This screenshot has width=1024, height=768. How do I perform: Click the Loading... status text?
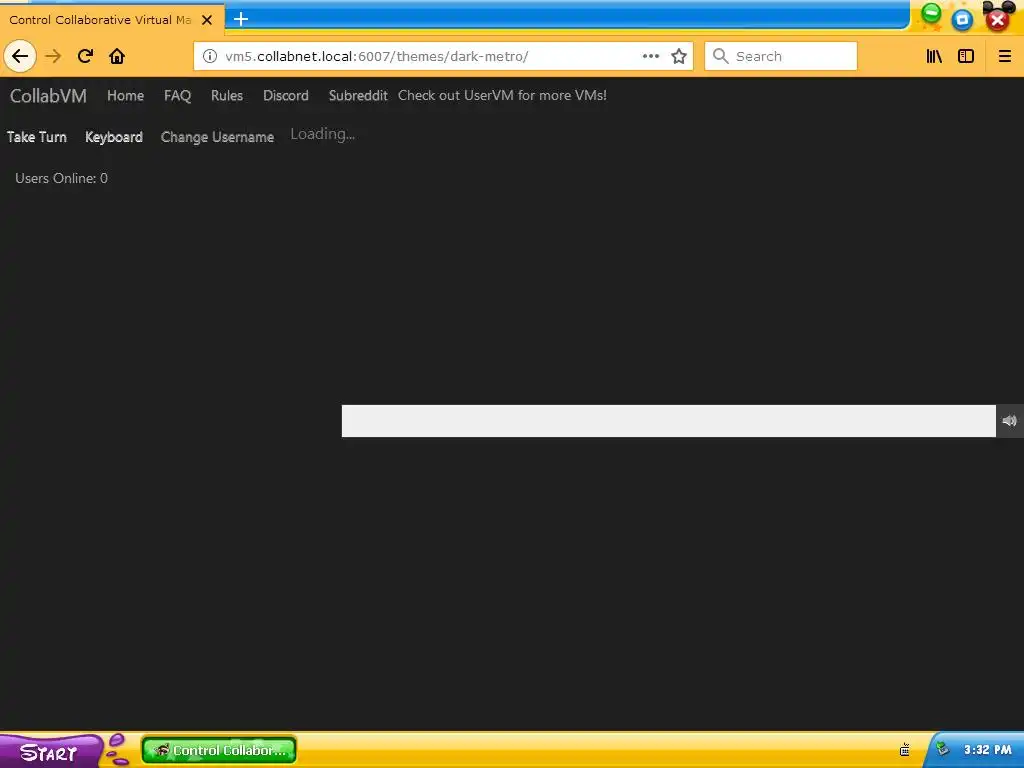pos(323,134)
